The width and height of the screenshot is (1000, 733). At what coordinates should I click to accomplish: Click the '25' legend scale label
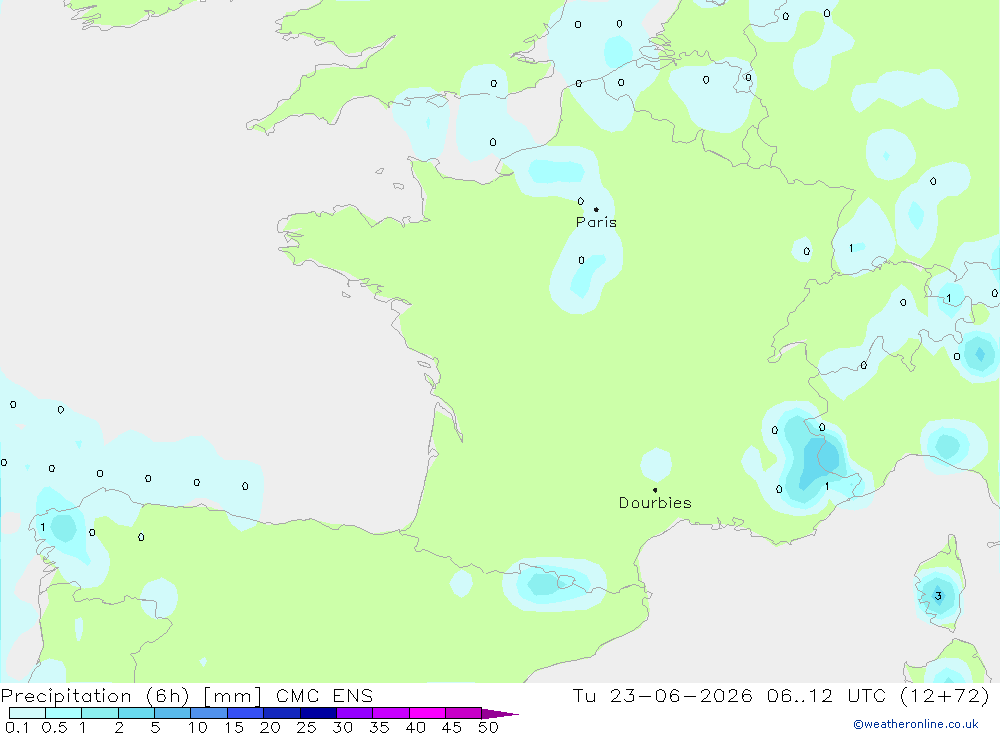306,727
